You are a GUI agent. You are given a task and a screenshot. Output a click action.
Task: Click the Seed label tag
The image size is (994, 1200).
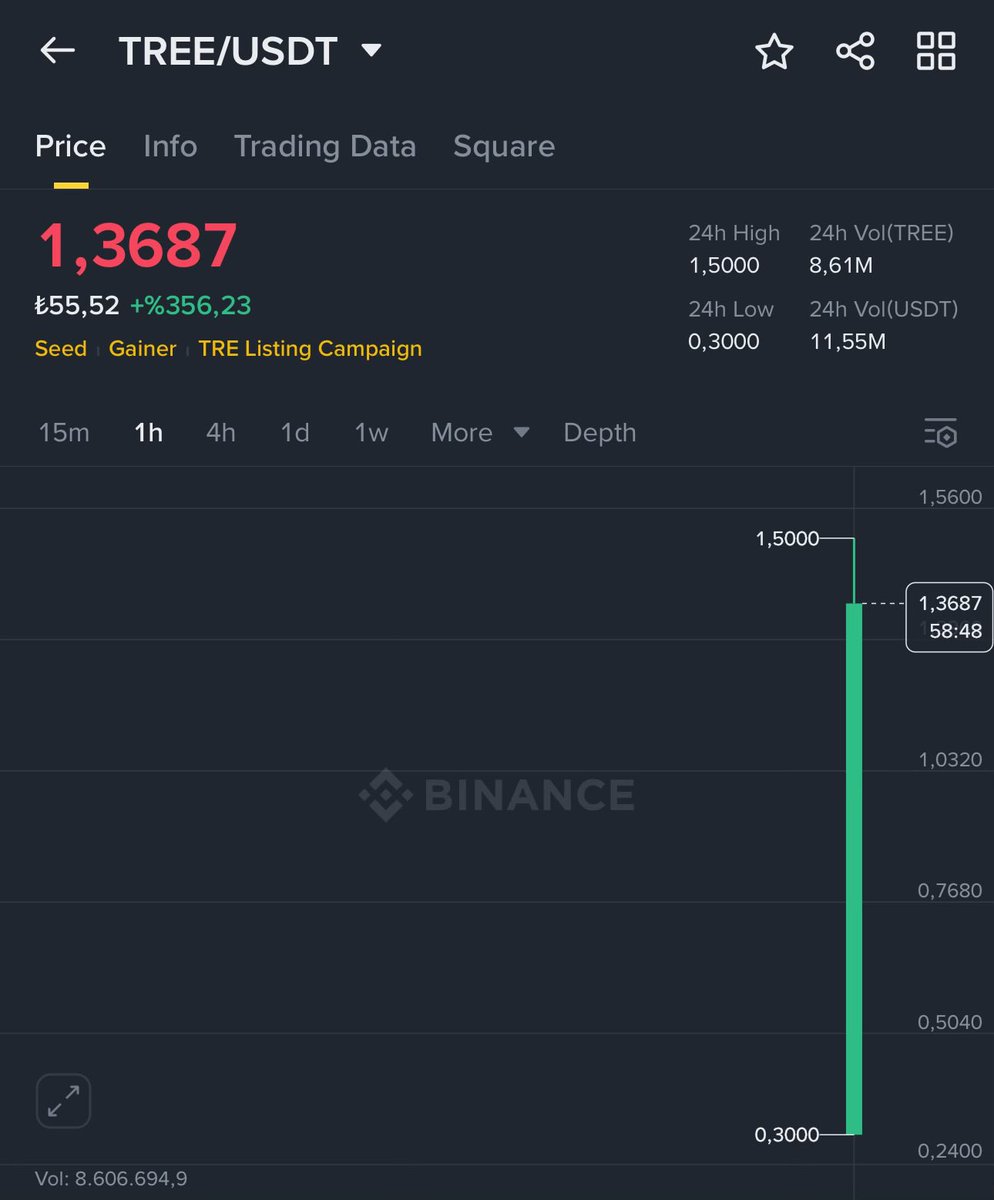(60, 349)
